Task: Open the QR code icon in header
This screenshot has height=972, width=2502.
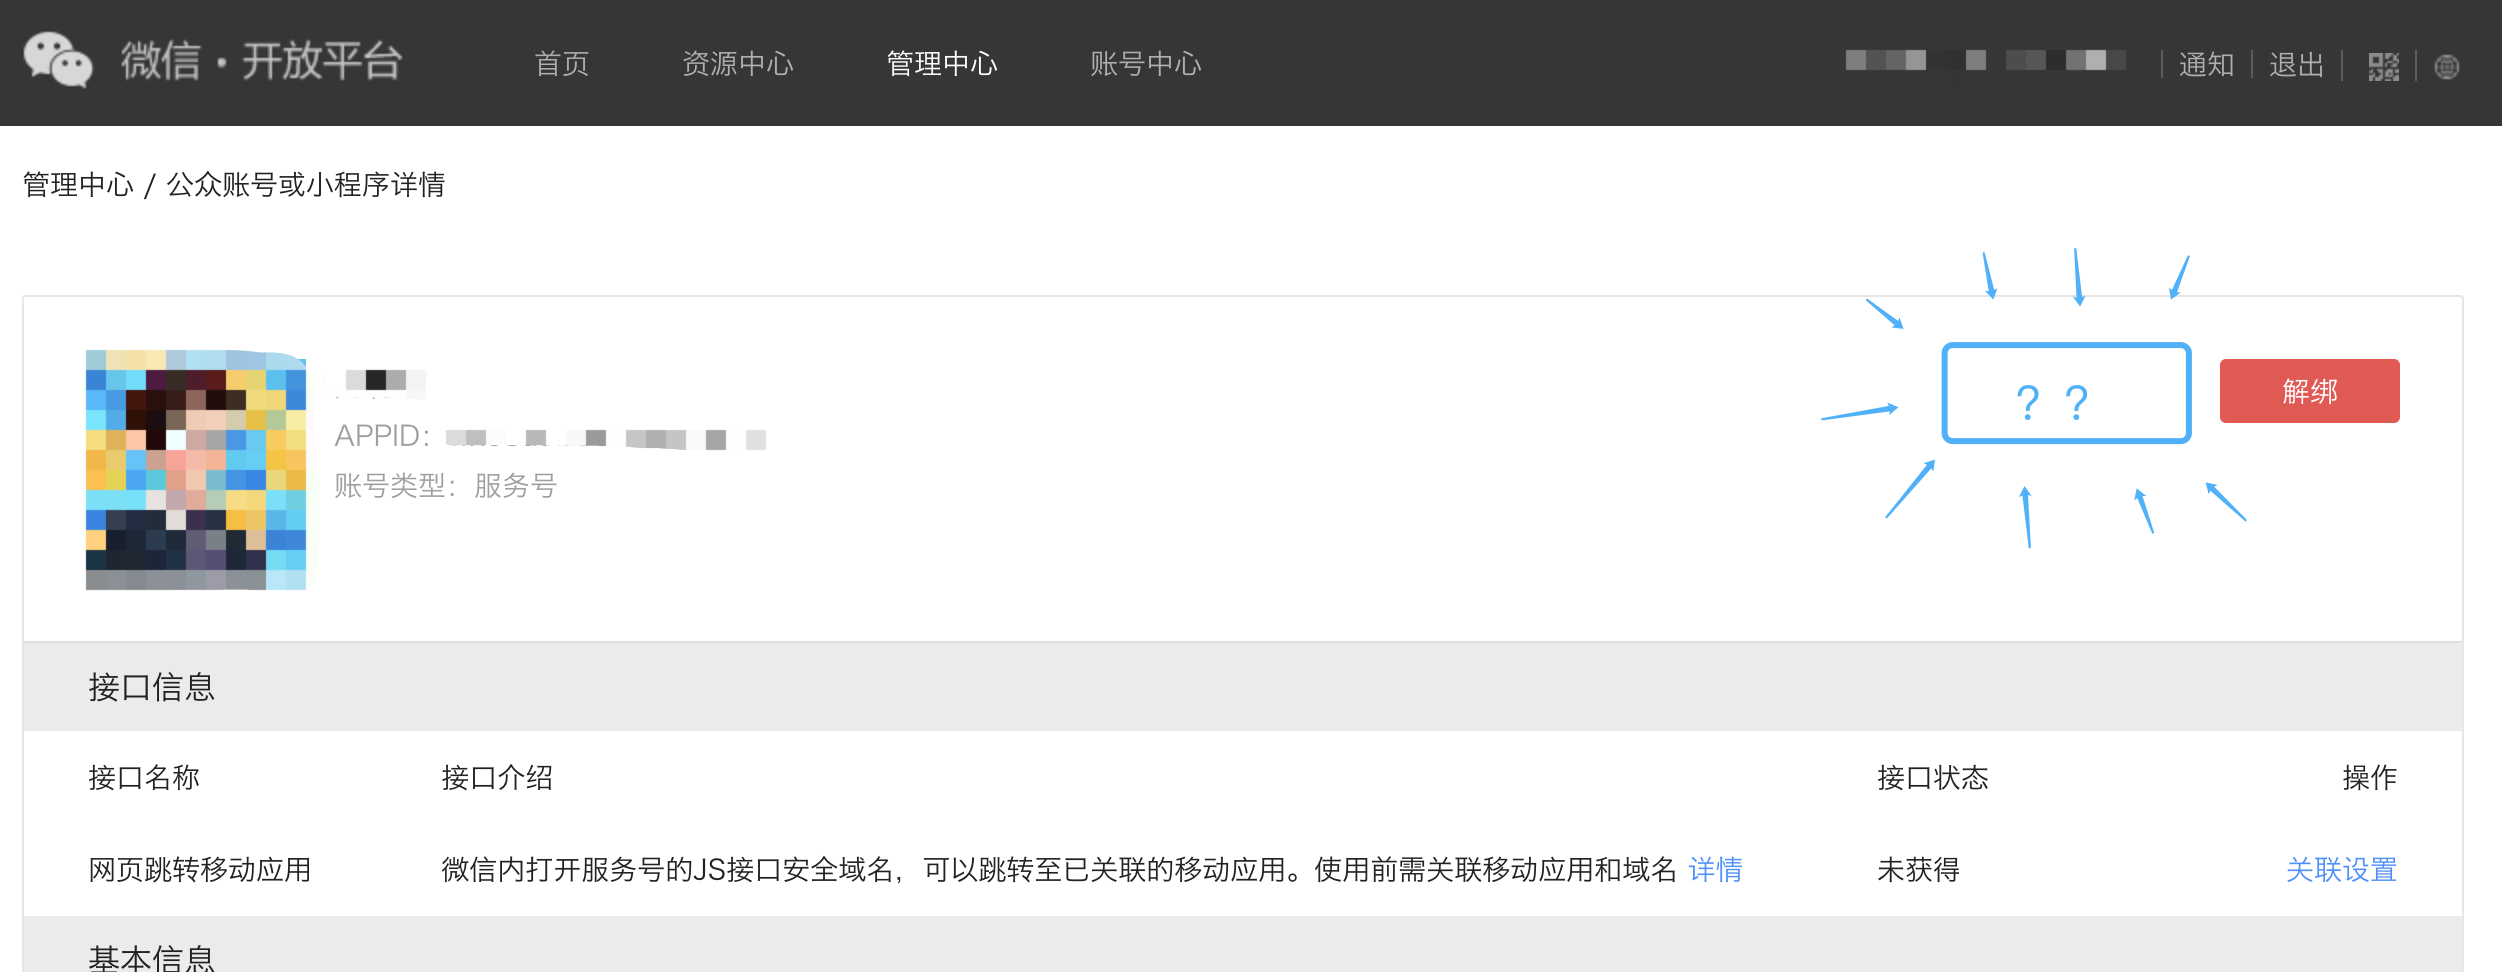Action: 2383,67
